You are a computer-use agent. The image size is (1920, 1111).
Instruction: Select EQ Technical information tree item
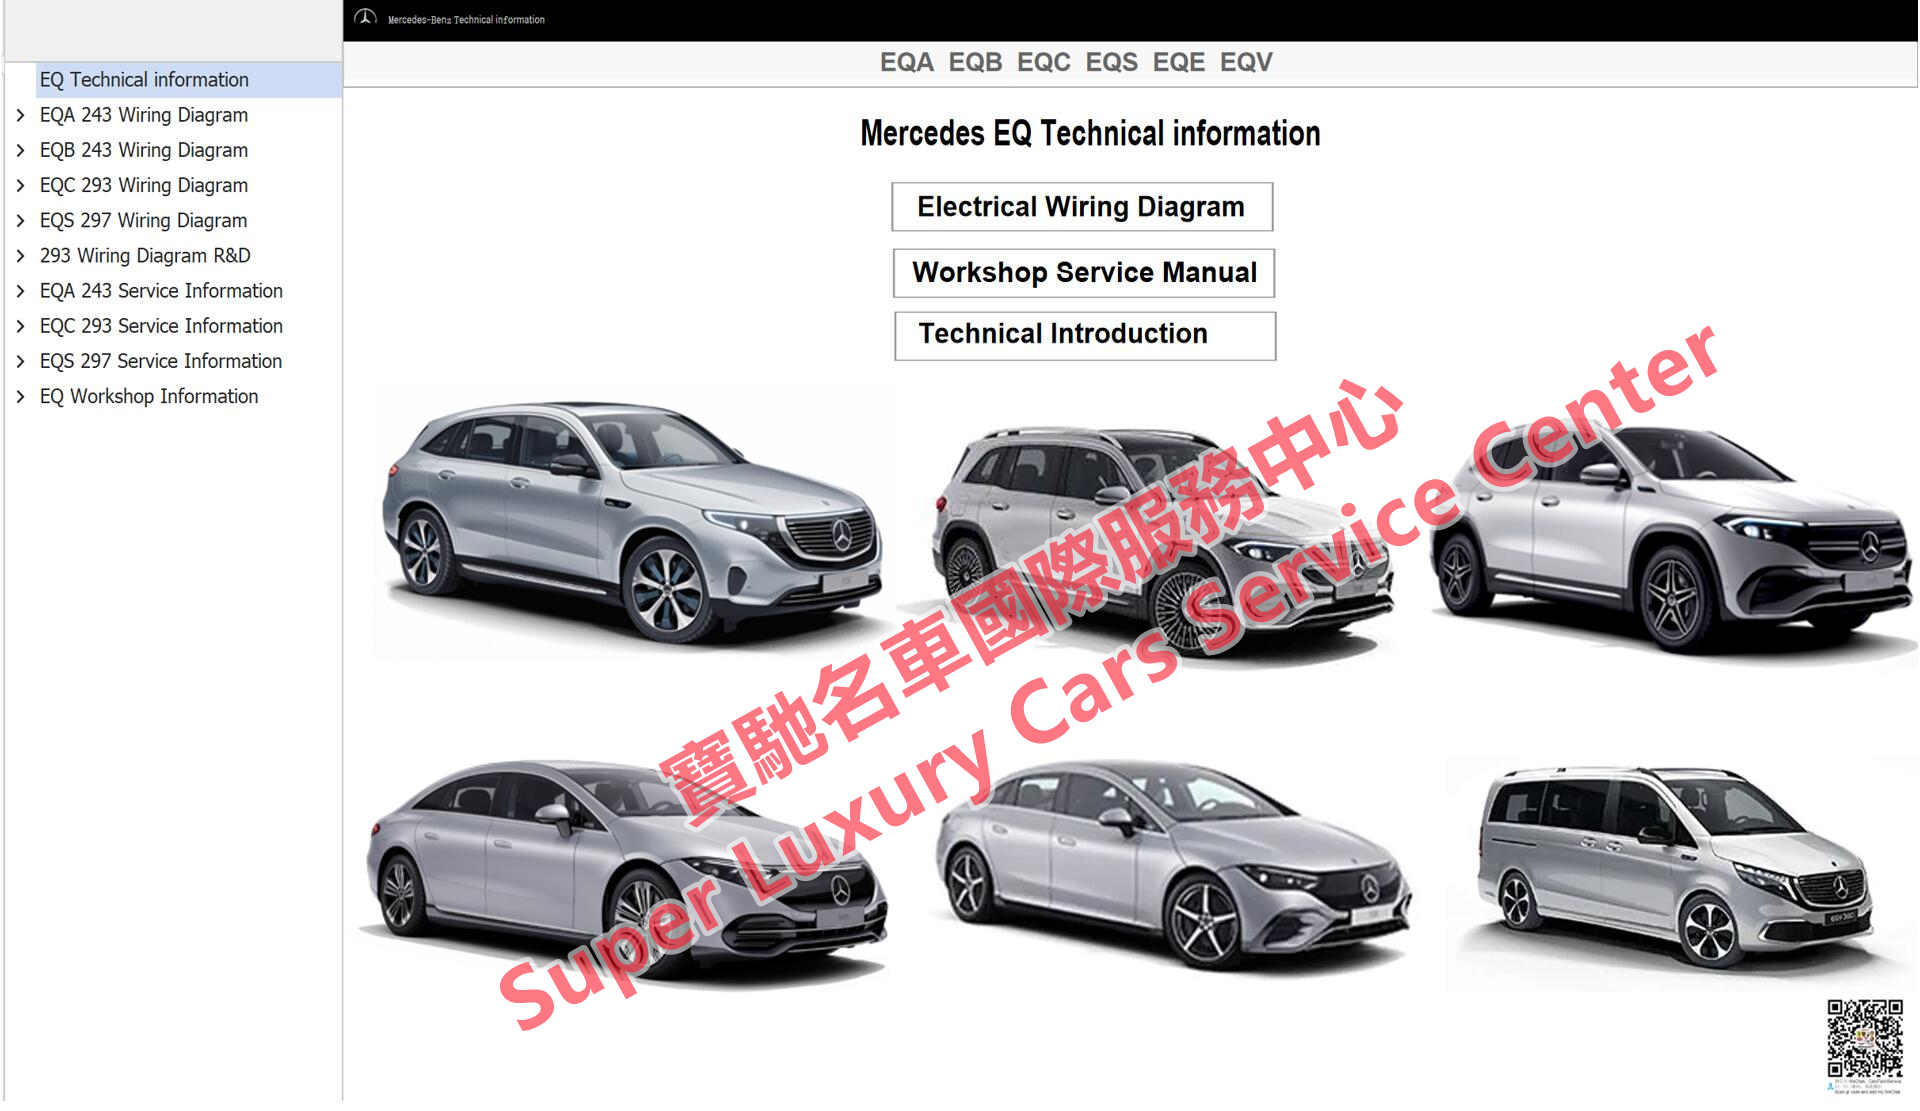189,80
